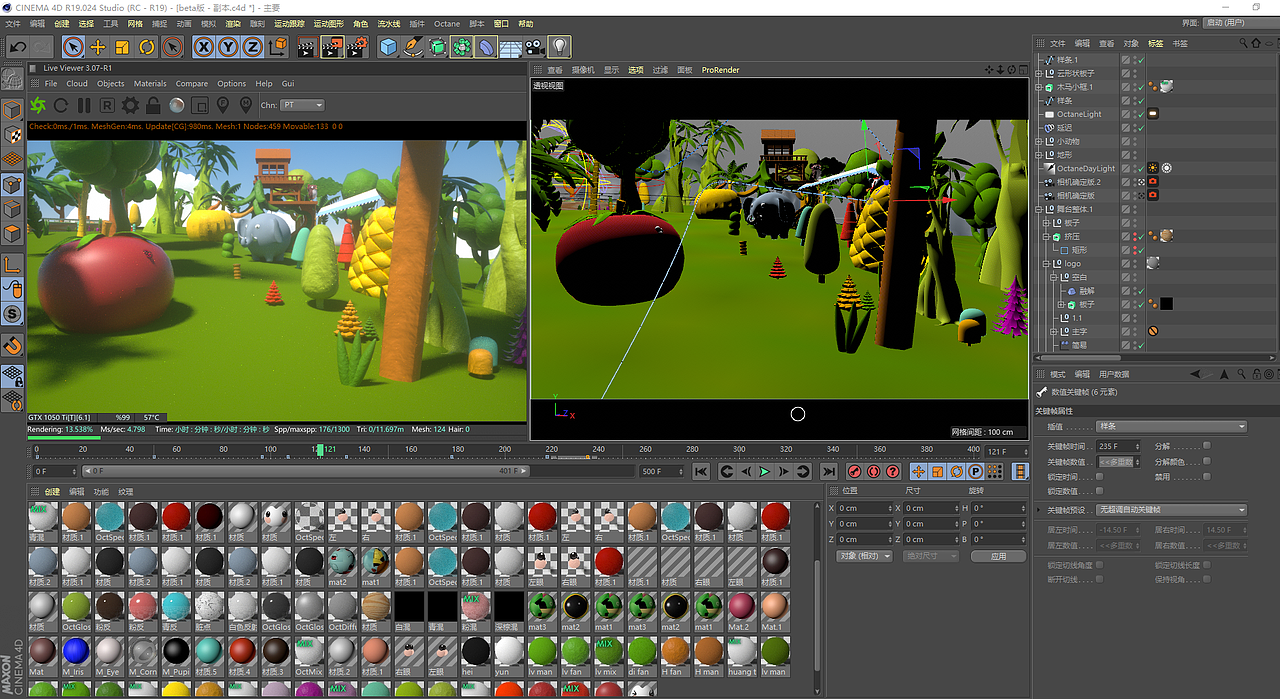Open the 对象 (相对) dropdown
Viewport: 1280px width, 699px height.
[864, 556]
